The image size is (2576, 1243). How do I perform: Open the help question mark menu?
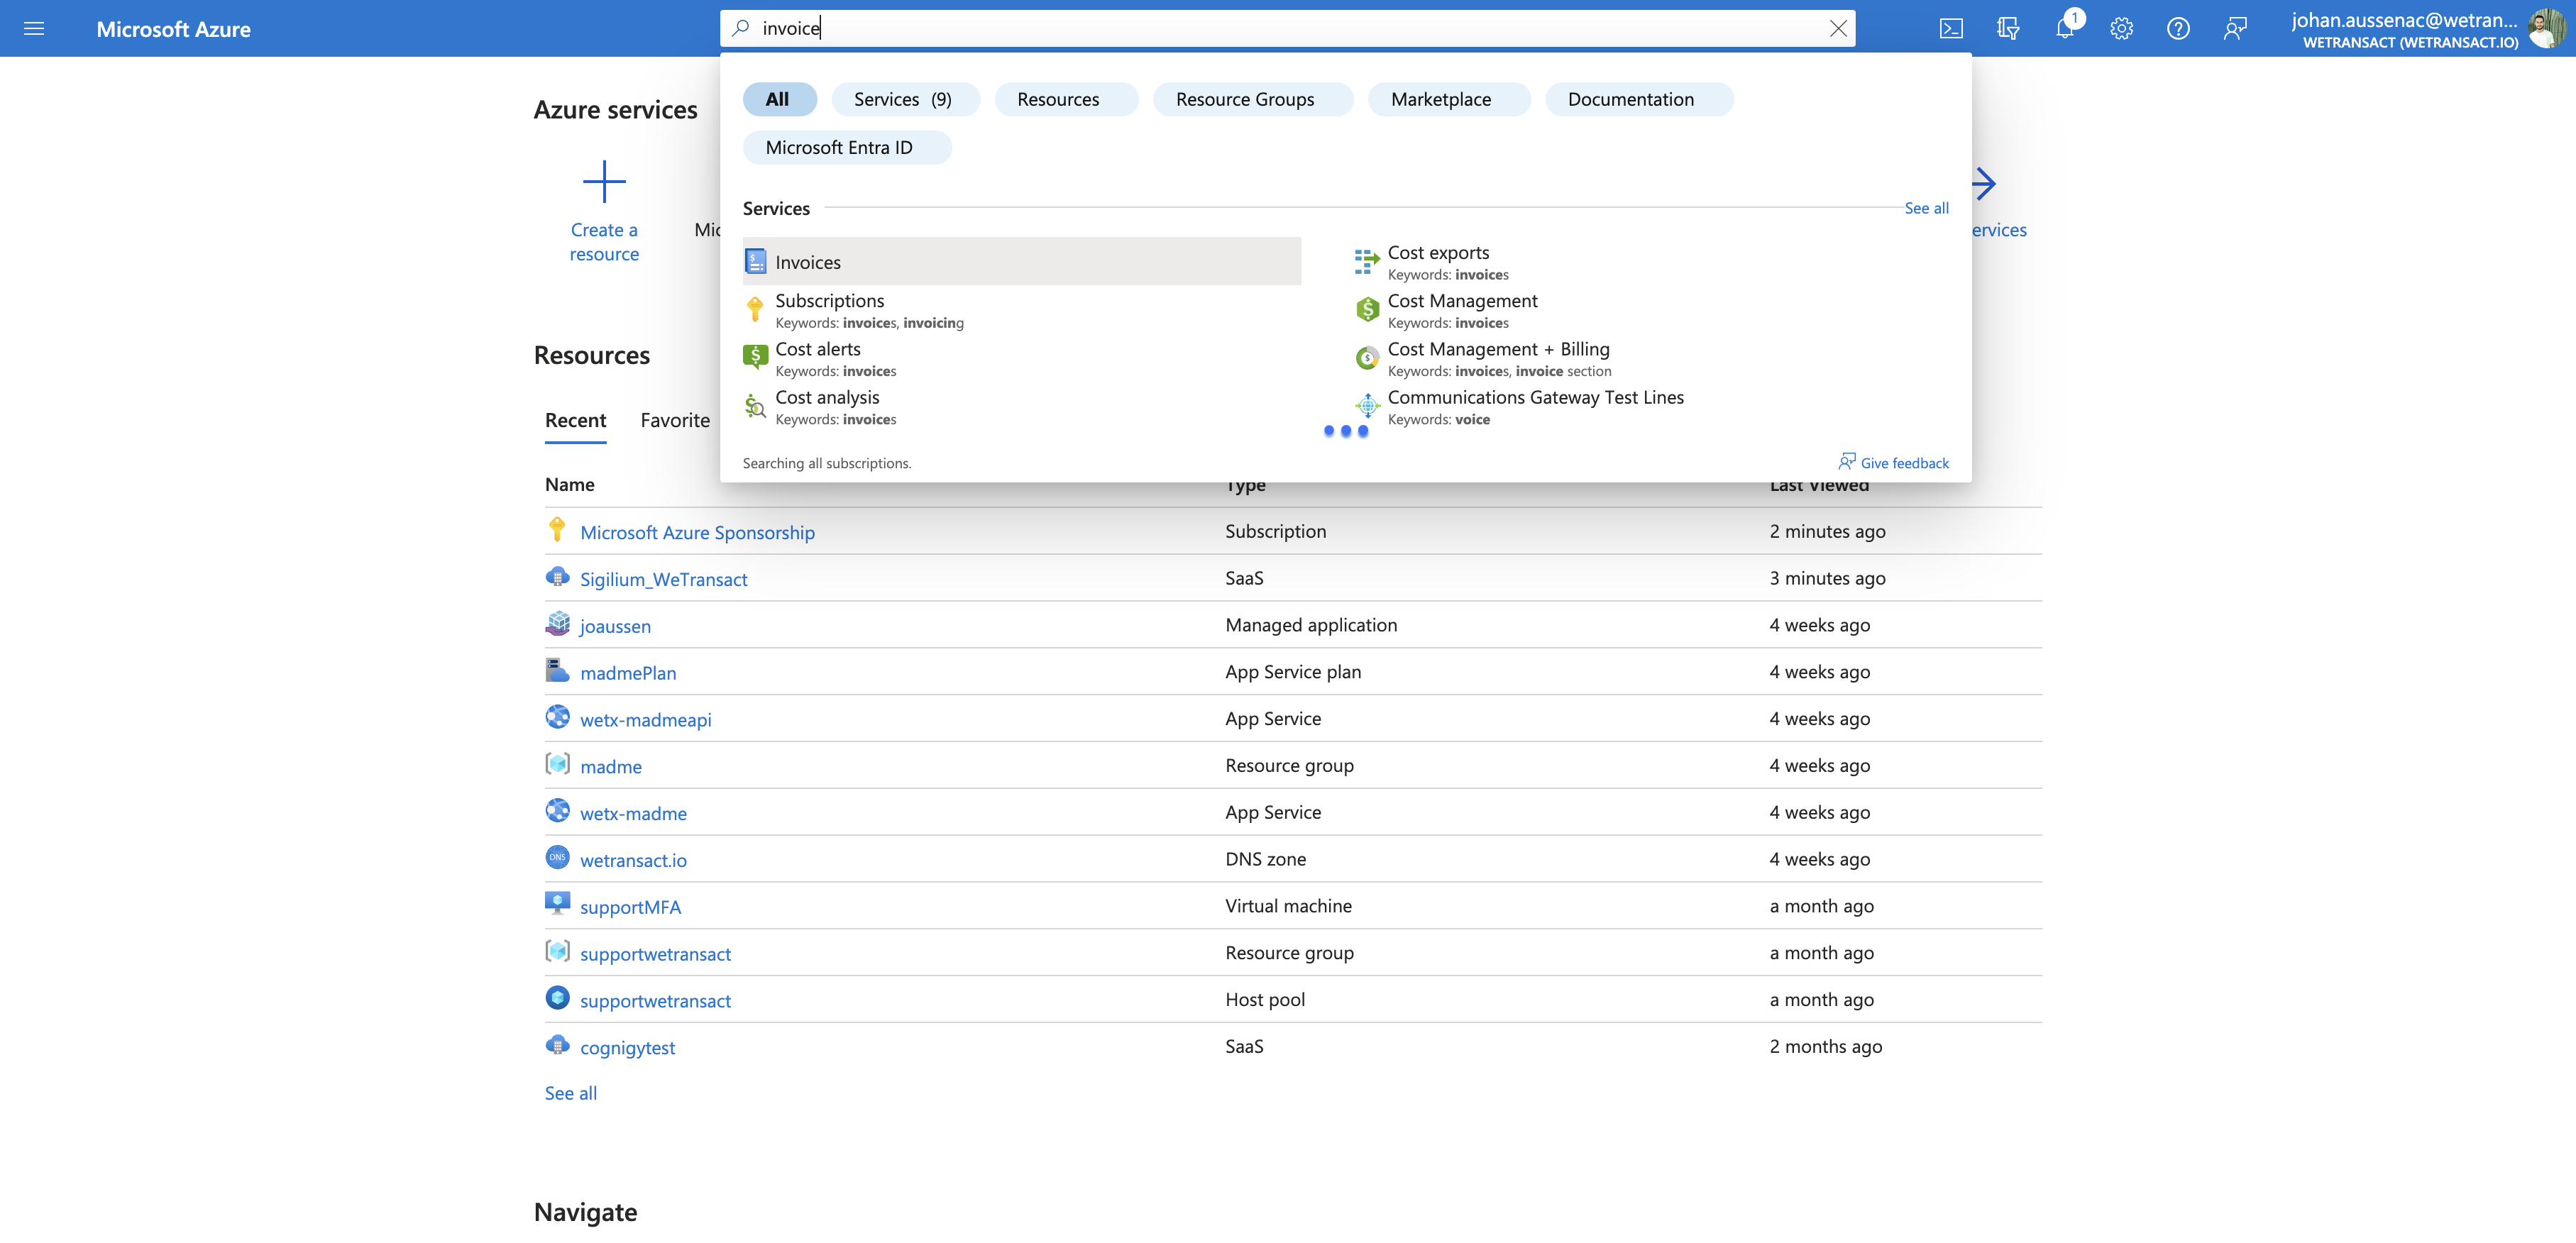[x=2178, y=29]
